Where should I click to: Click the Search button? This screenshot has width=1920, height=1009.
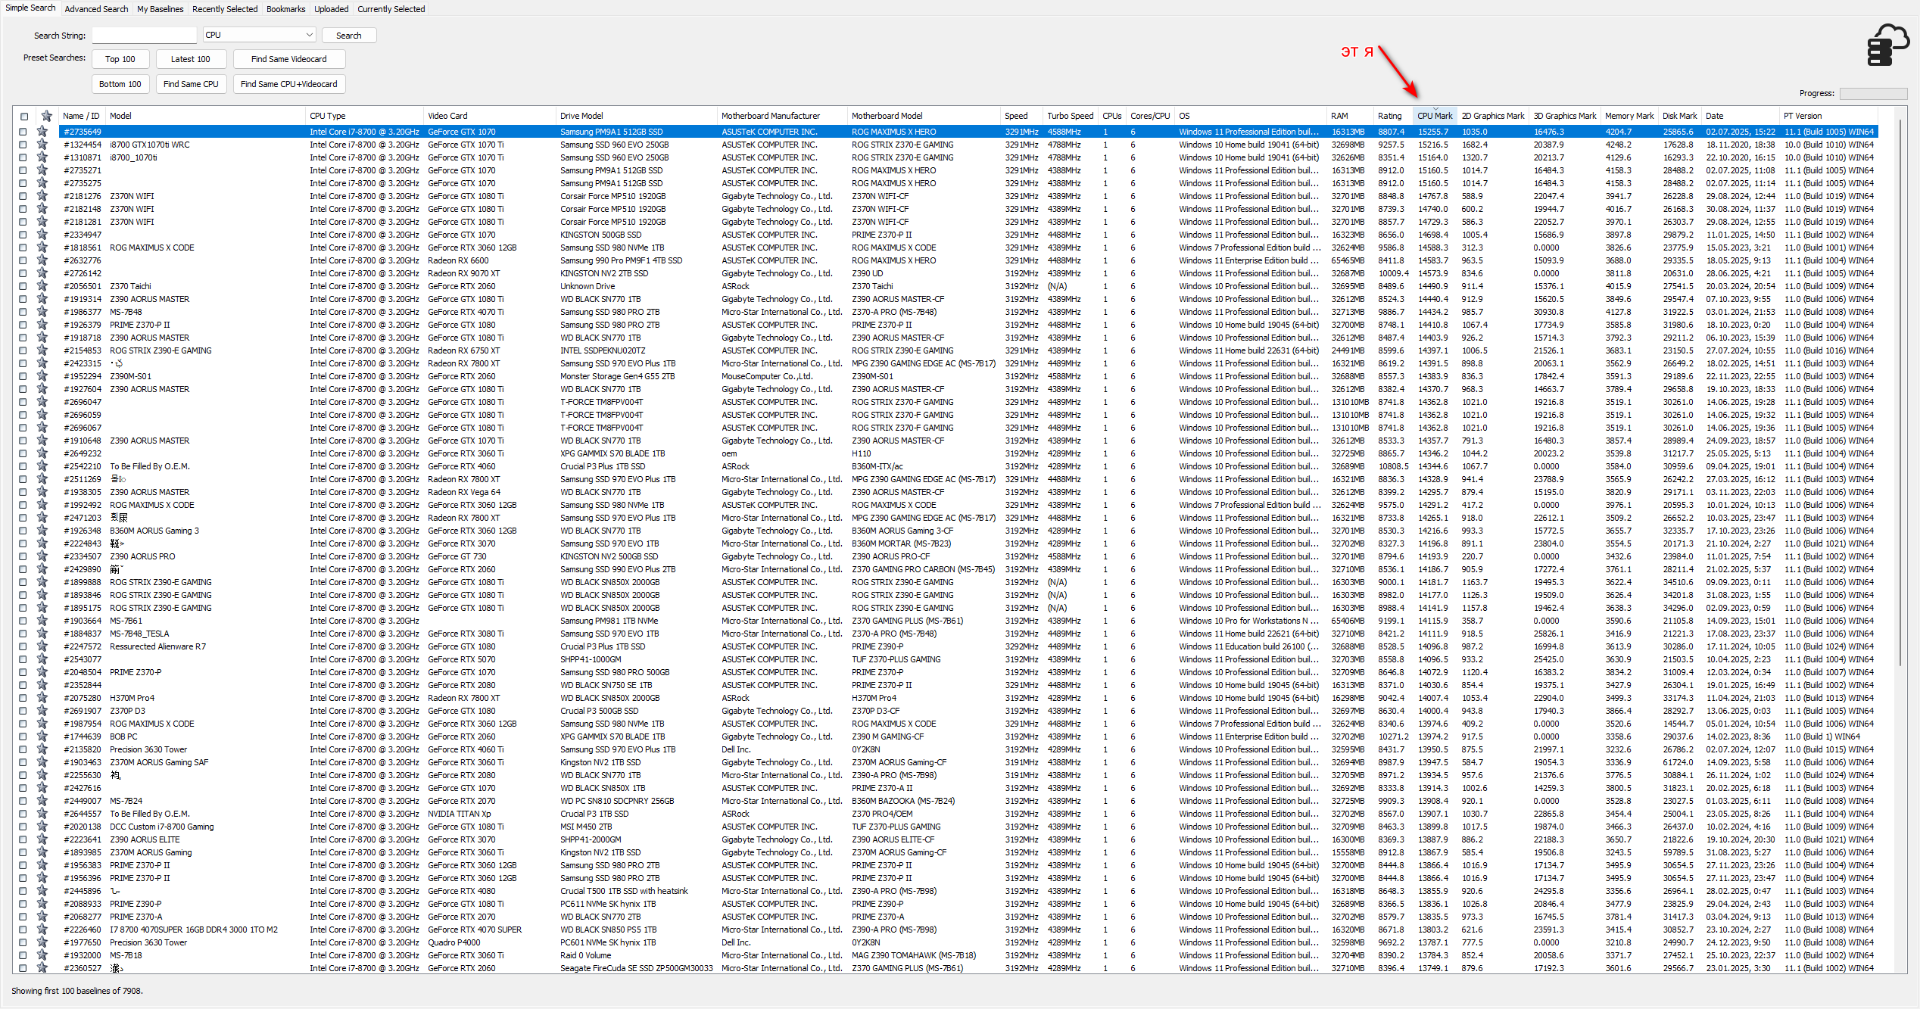(x=349, y=35)
